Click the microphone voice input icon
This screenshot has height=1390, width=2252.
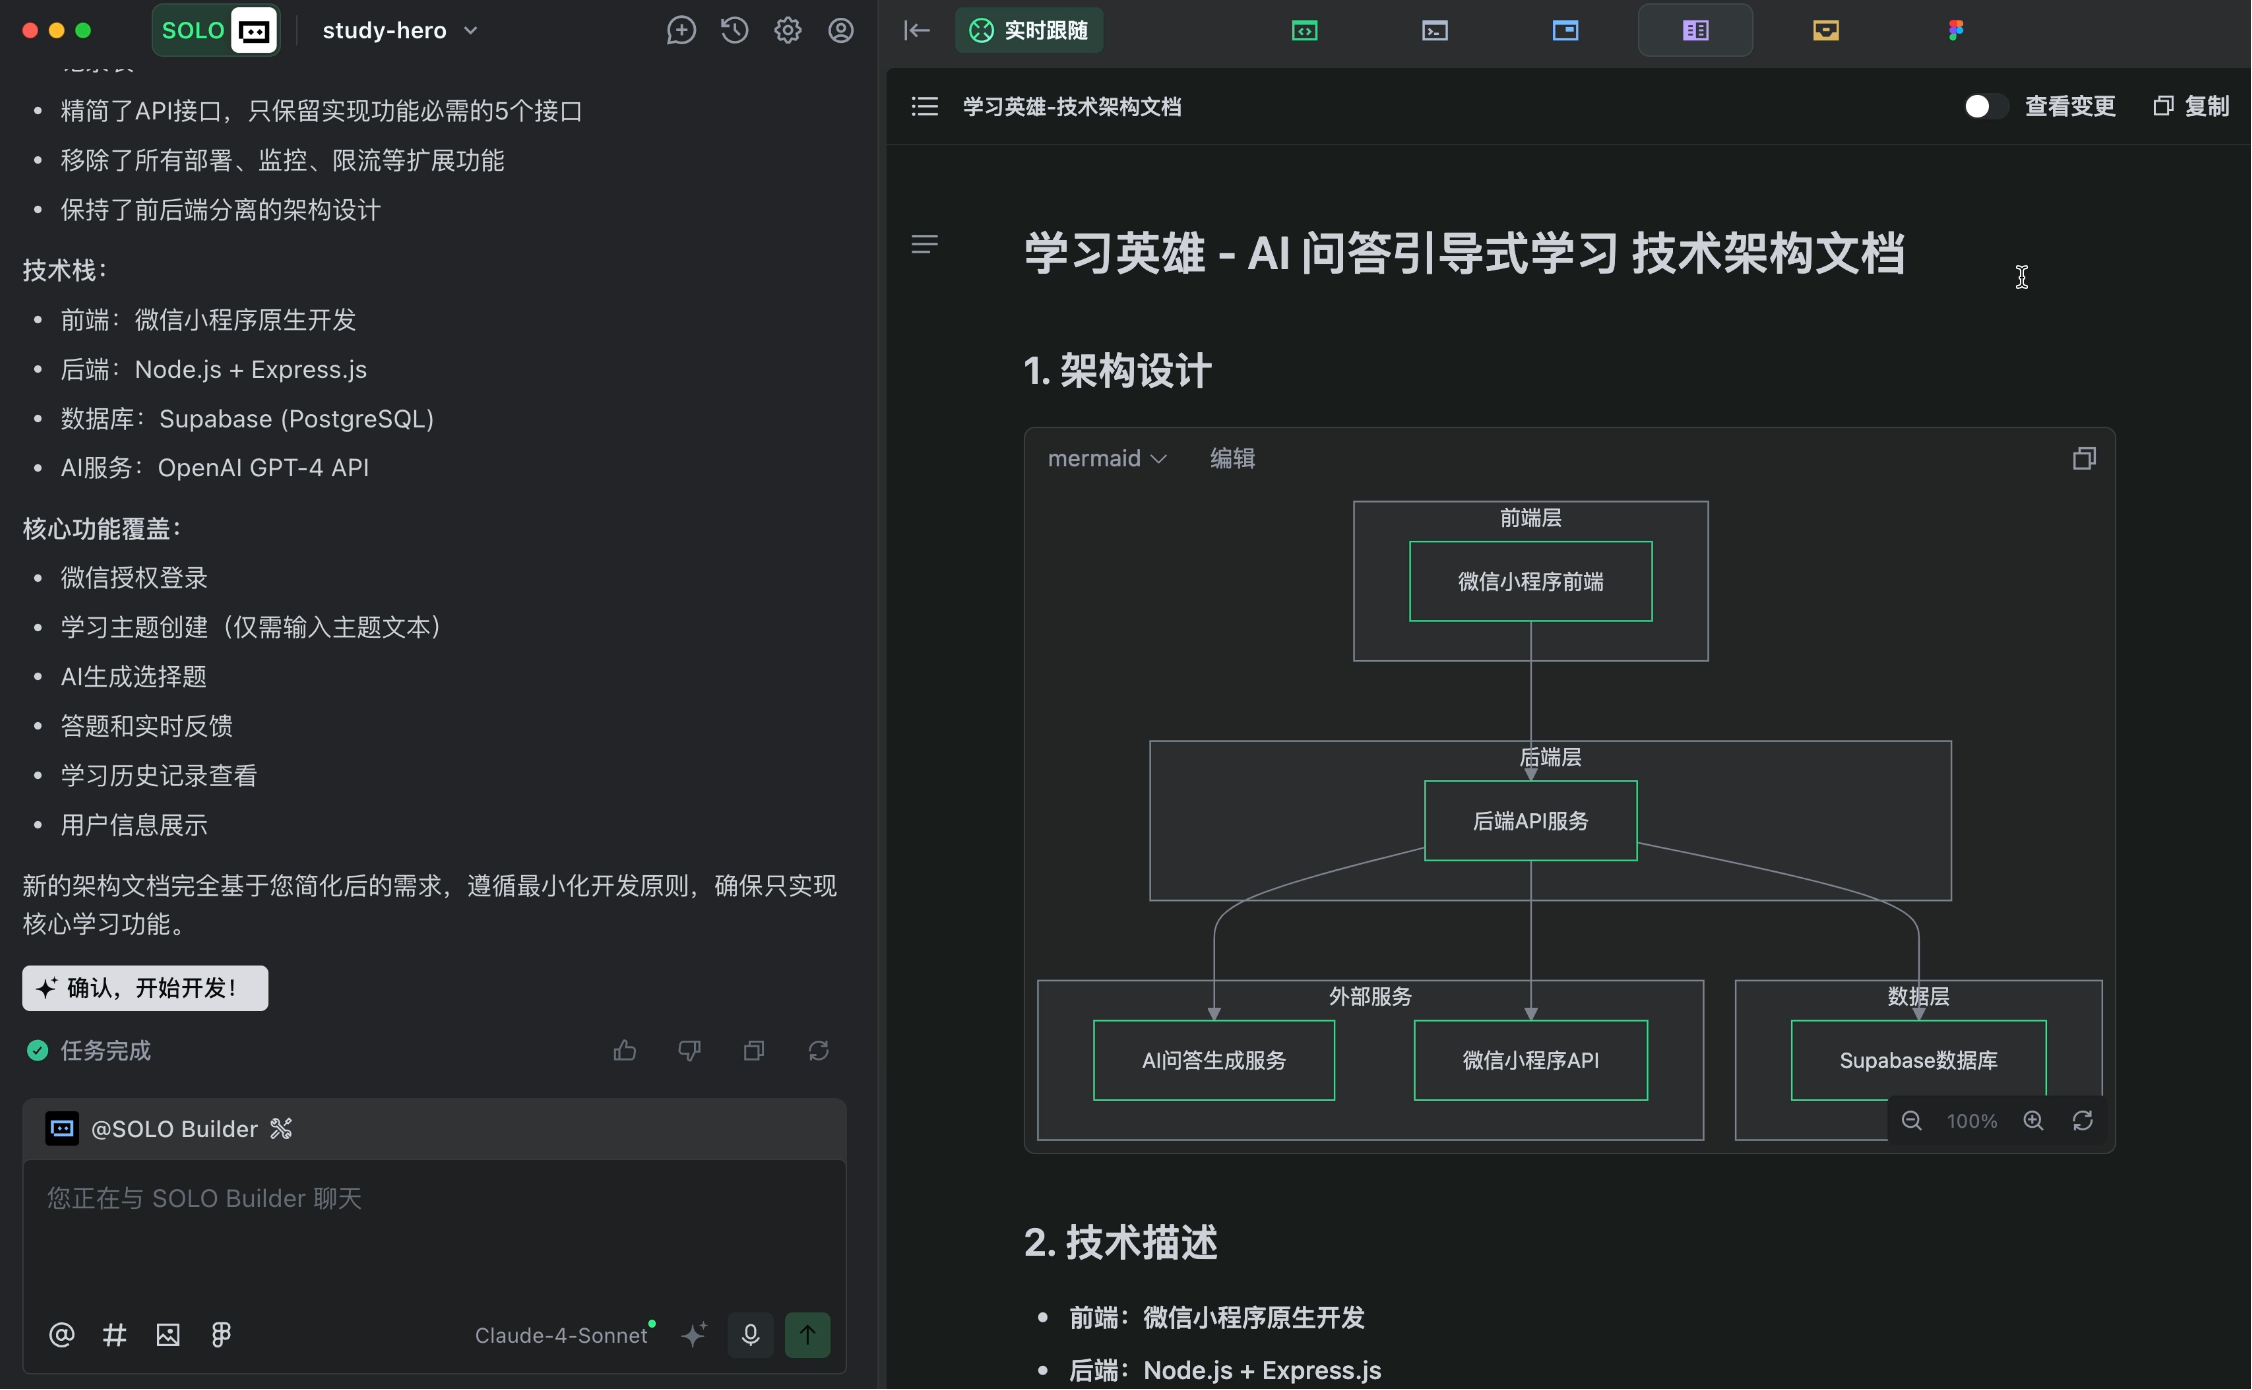tap(750, 1335)
